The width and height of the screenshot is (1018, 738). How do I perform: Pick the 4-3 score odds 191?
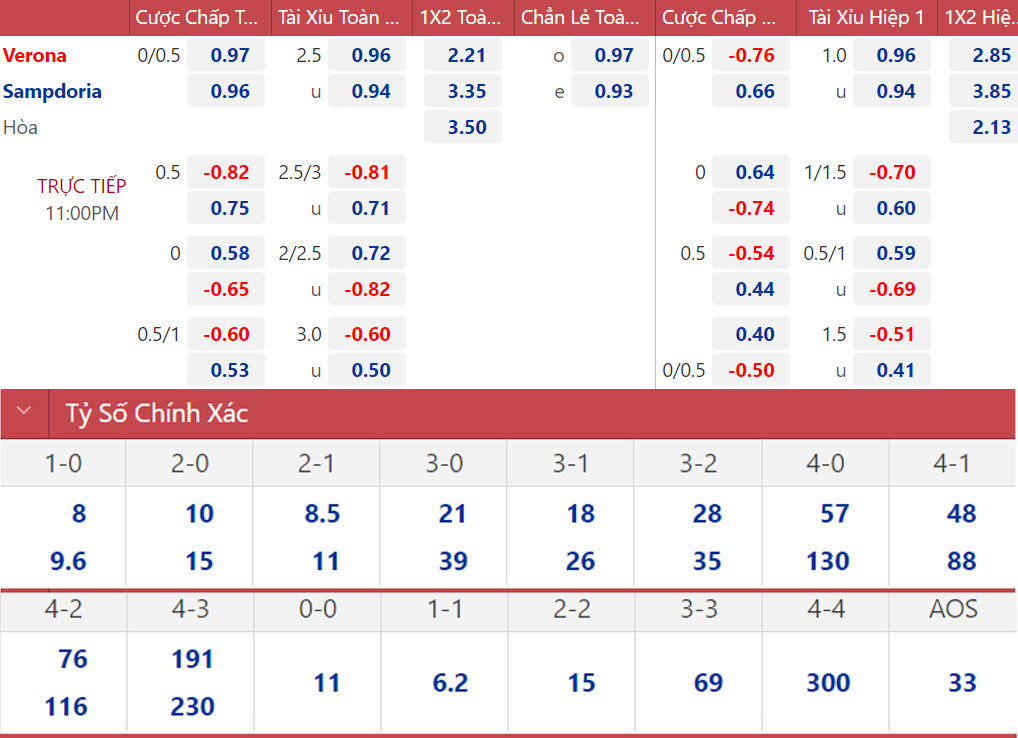pos(190,659)
